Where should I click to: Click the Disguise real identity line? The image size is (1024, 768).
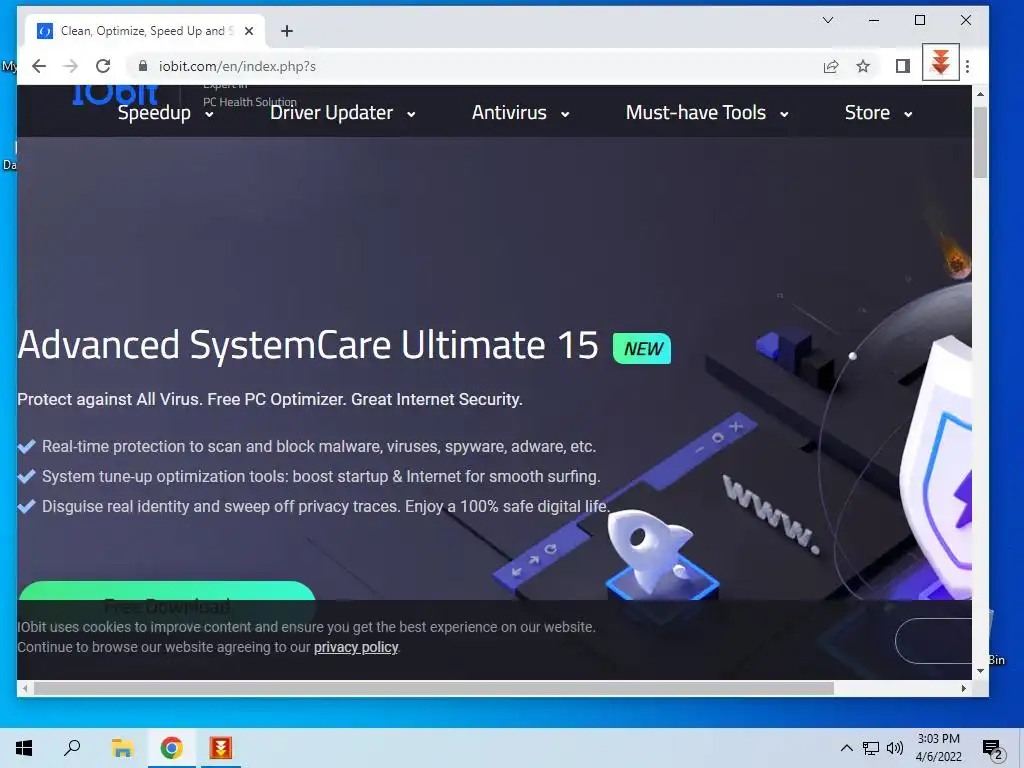point(326,507)
